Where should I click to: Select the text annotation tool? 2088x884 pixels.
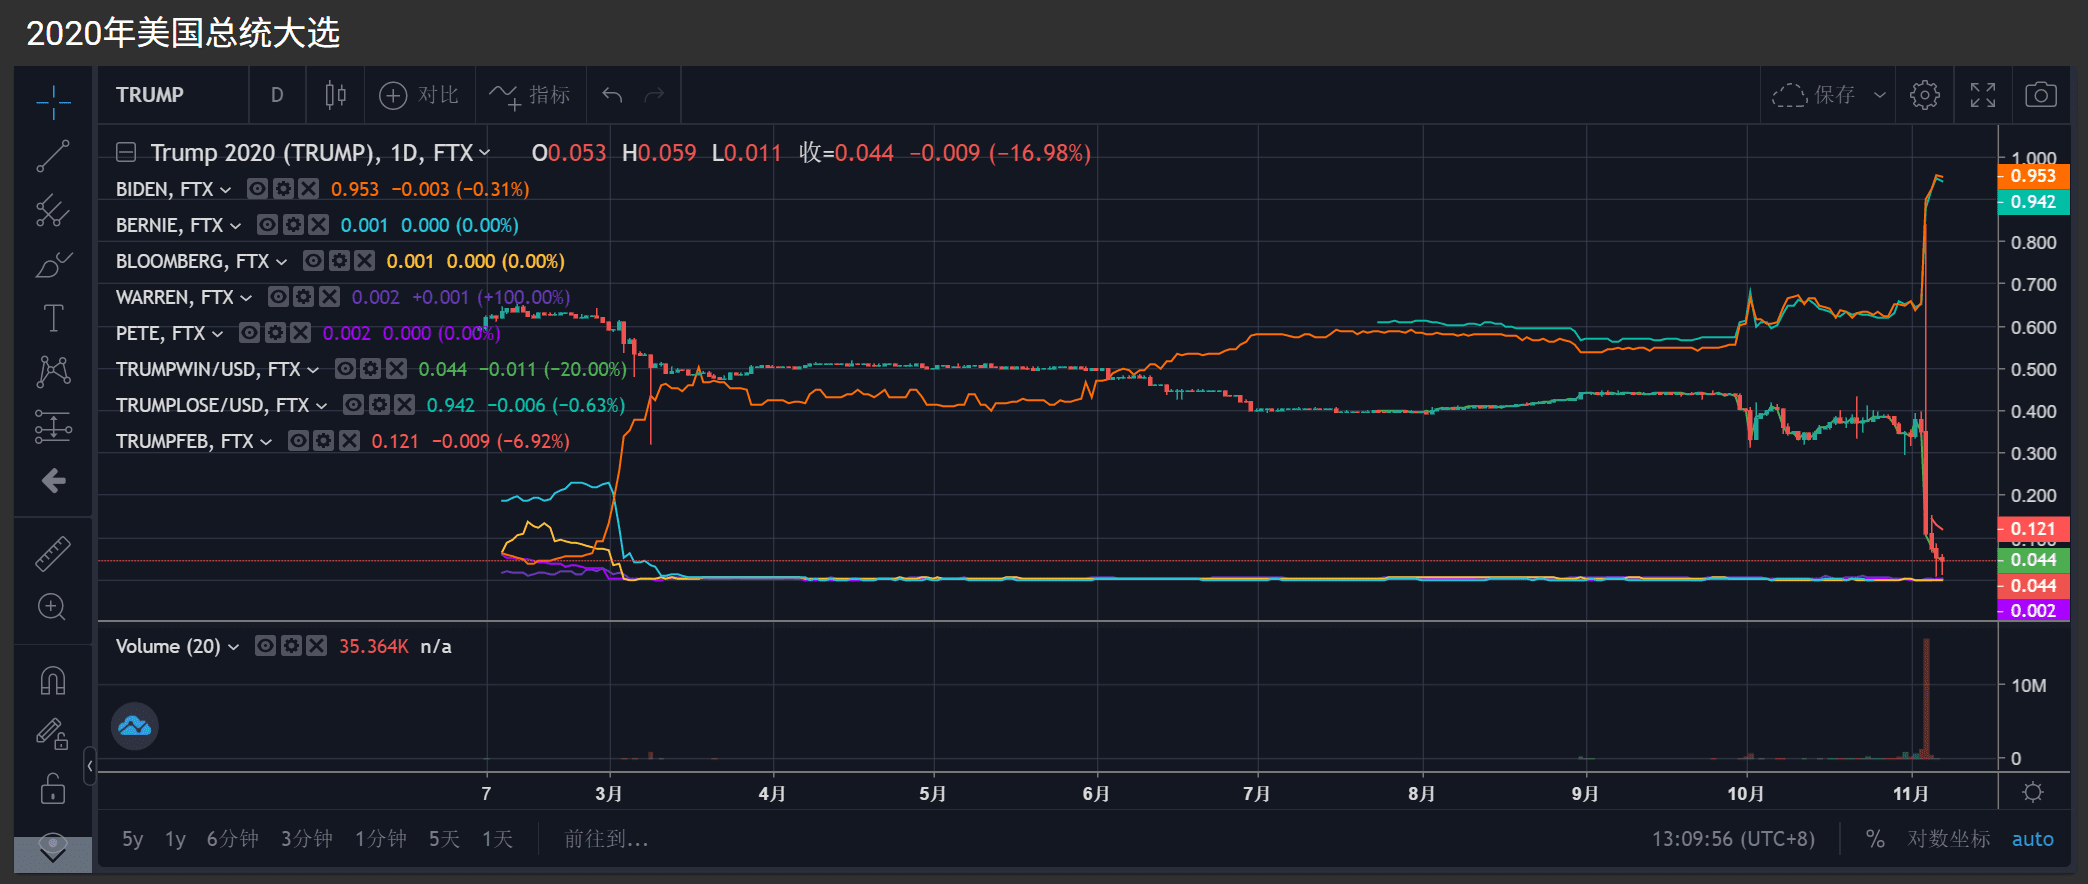53,318
